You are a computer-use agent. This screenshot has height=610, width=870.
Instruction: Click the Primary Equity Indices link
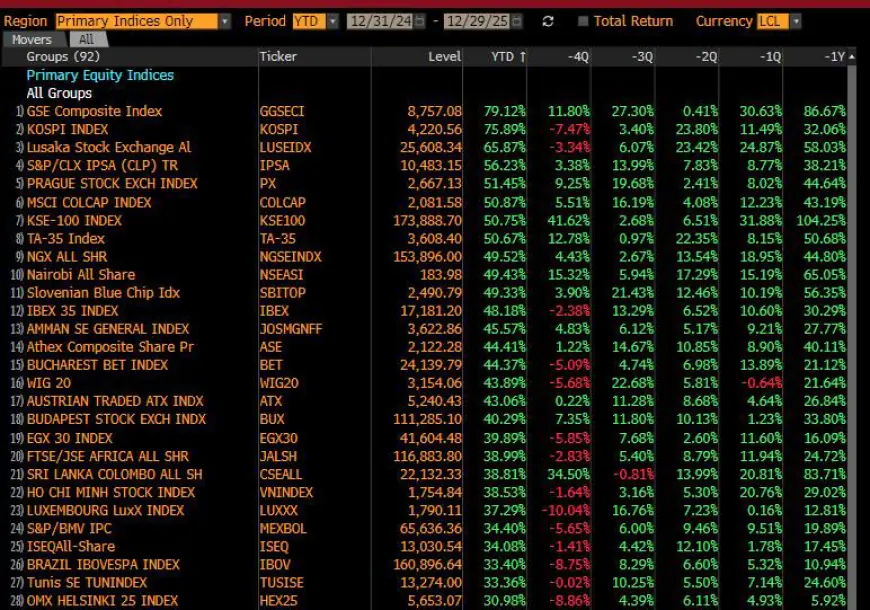click(100, 75)
